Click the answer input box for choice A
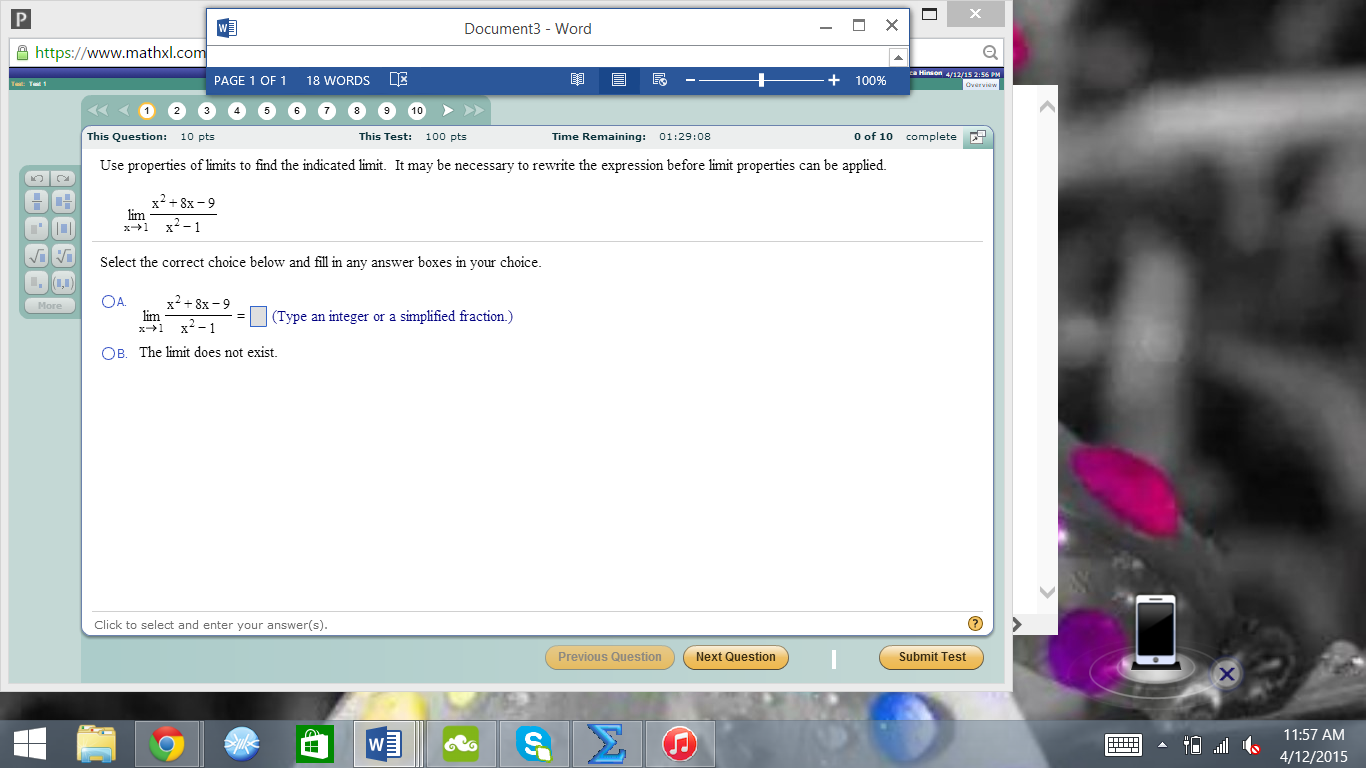This screenshot has height=768, width=1366. pyautogui.click(x=258, y=315)
